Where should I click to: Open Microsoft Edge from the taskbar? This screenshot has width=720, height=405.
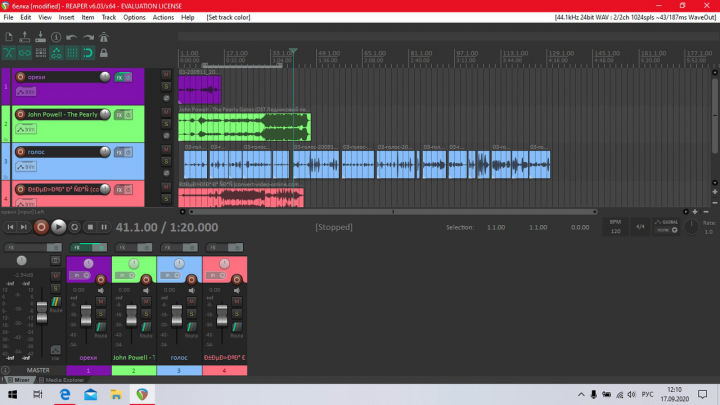[65, 394]
